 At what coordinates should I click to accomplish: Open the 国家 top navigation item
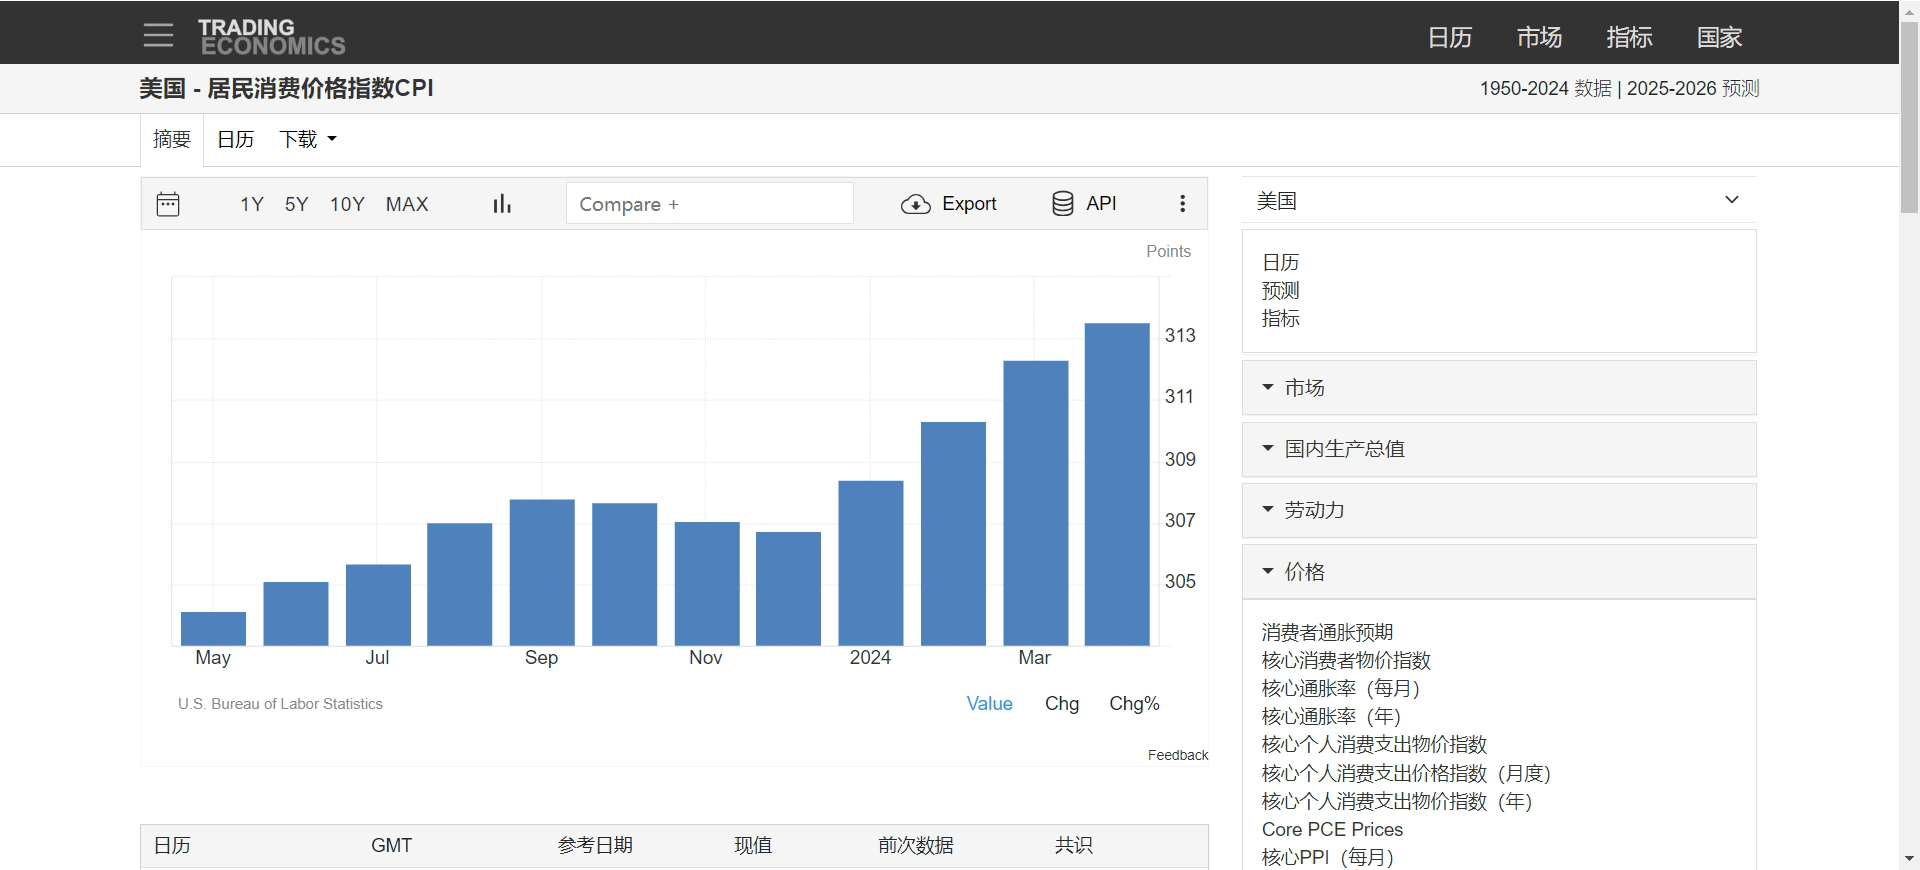(1720, 38)
